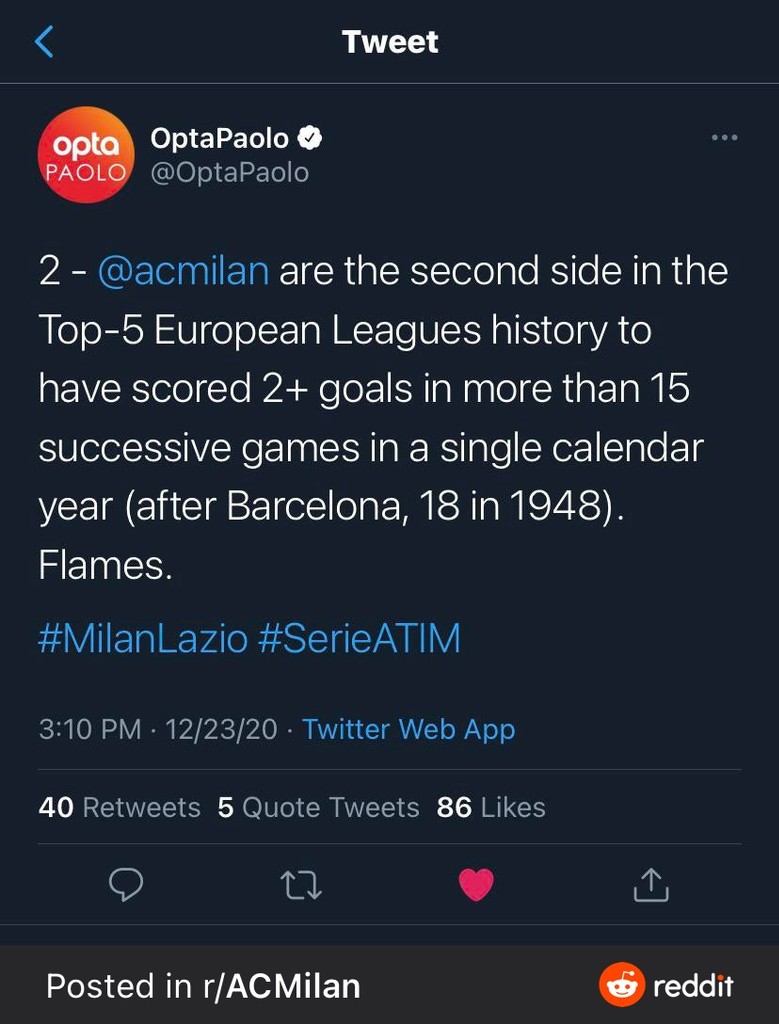This screenshot has height=1024, width=779.
Task: Open the #MilanLazio hashtag
Action: (x=143, y=639)
